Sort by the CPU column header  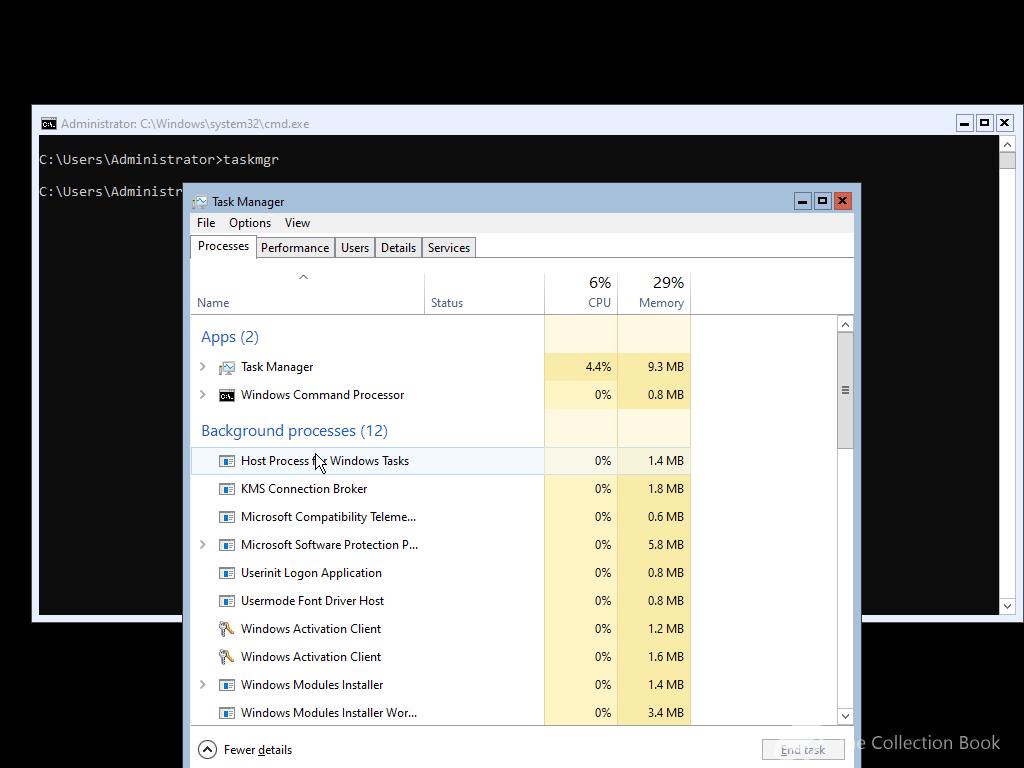click(x=581, y=293)
